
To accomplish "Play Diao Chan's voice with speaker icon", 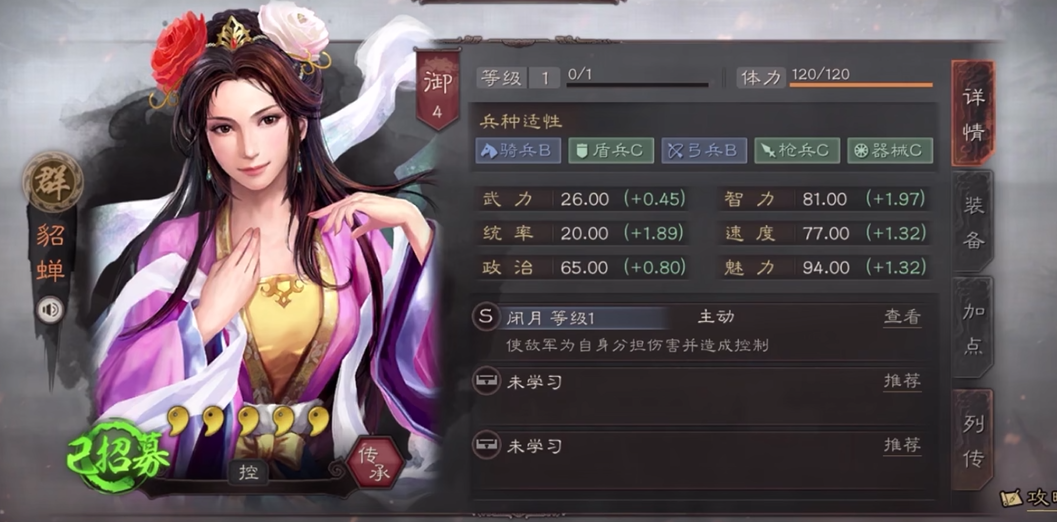I will [51, 310].
